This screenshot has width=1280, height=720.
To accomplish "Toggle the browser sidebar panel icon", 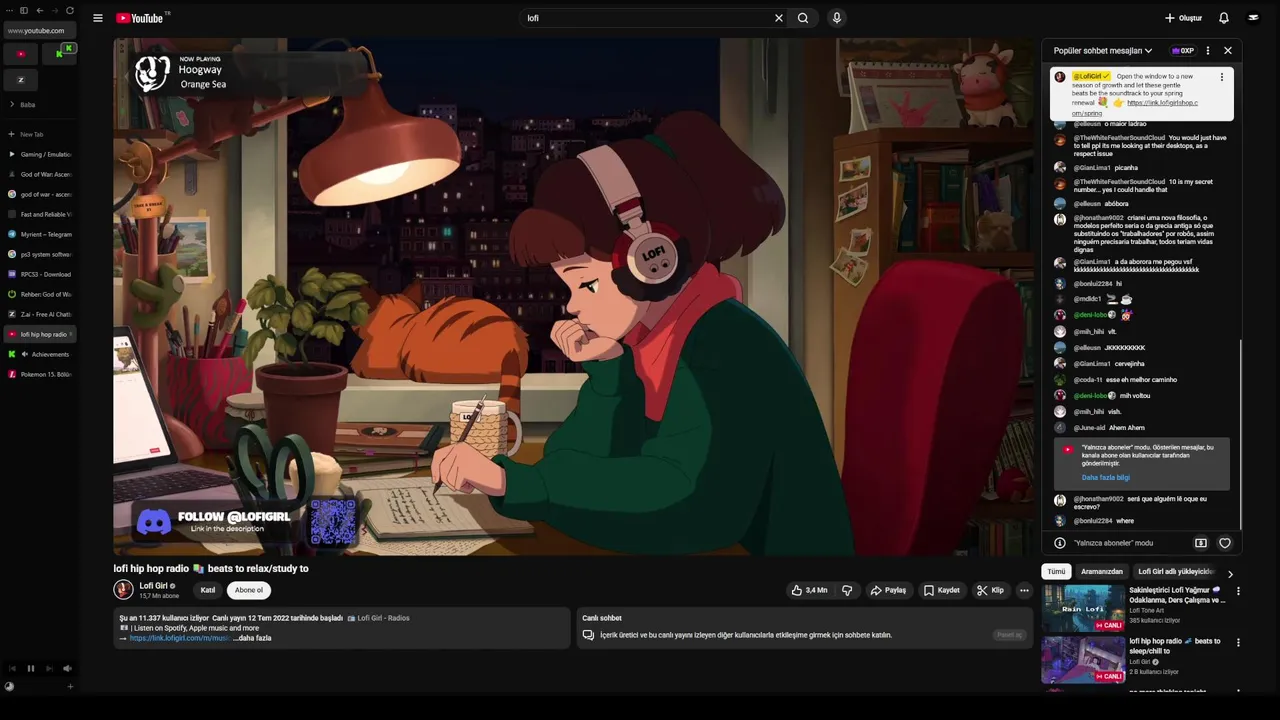I will coord(24,10).
